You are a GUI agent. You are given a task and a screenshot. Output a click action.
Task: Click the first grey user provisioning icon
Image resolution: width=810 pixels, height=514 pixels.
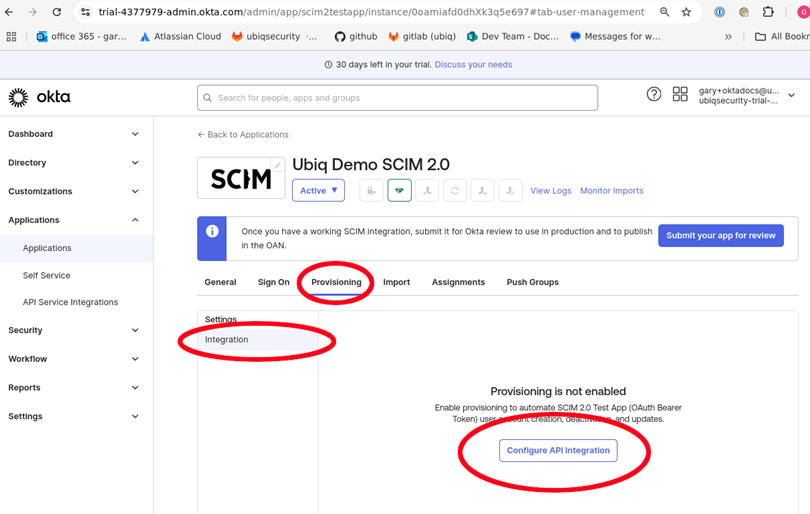(427, 191)
